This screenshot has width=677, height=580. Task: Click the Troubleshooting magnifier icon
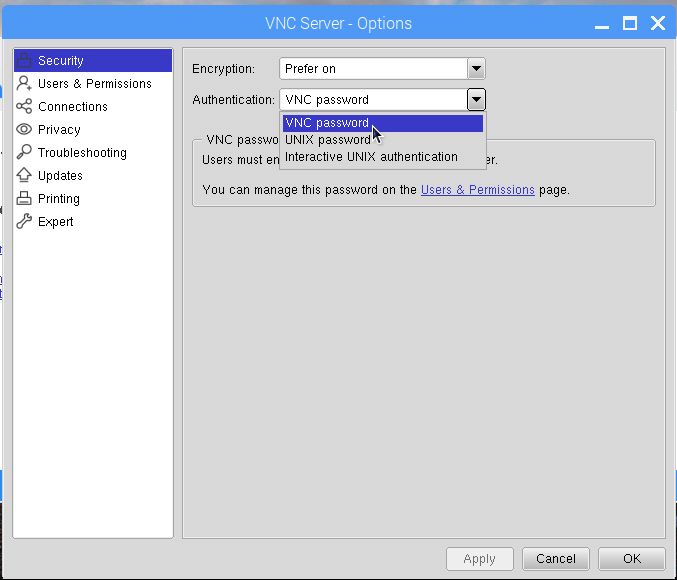(x=25, y=153)
